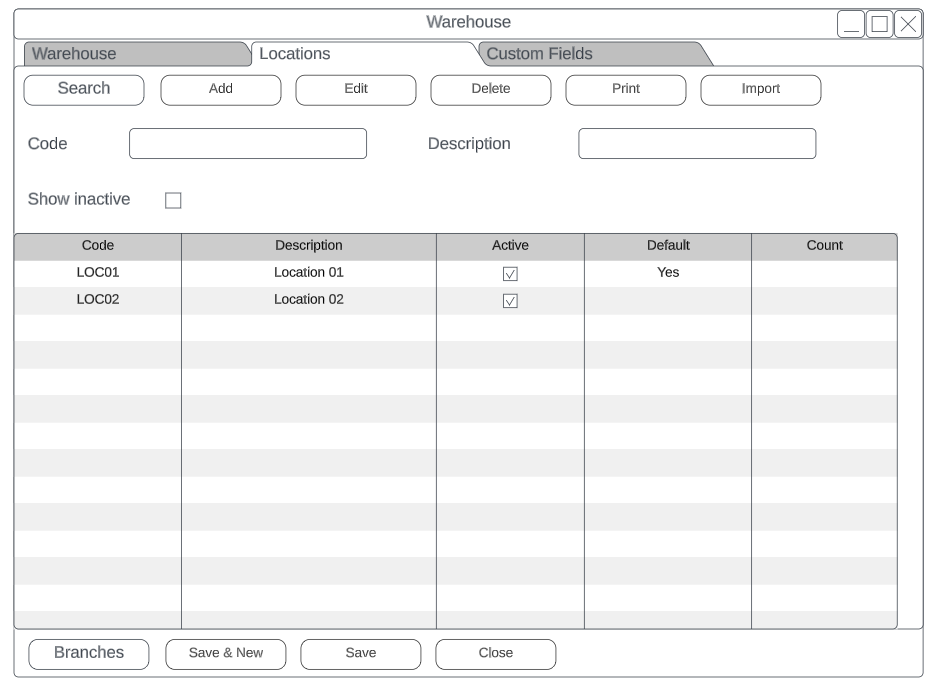Minimize the Warehouse window
Image resolution: width=932 pixels, height=680 pixels.
pos(851,24)
